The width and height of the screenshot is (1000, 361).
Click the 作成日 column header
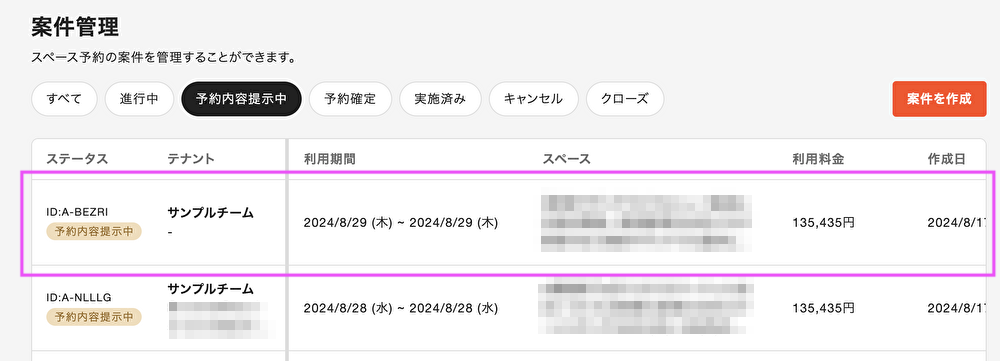pos(946,159)
